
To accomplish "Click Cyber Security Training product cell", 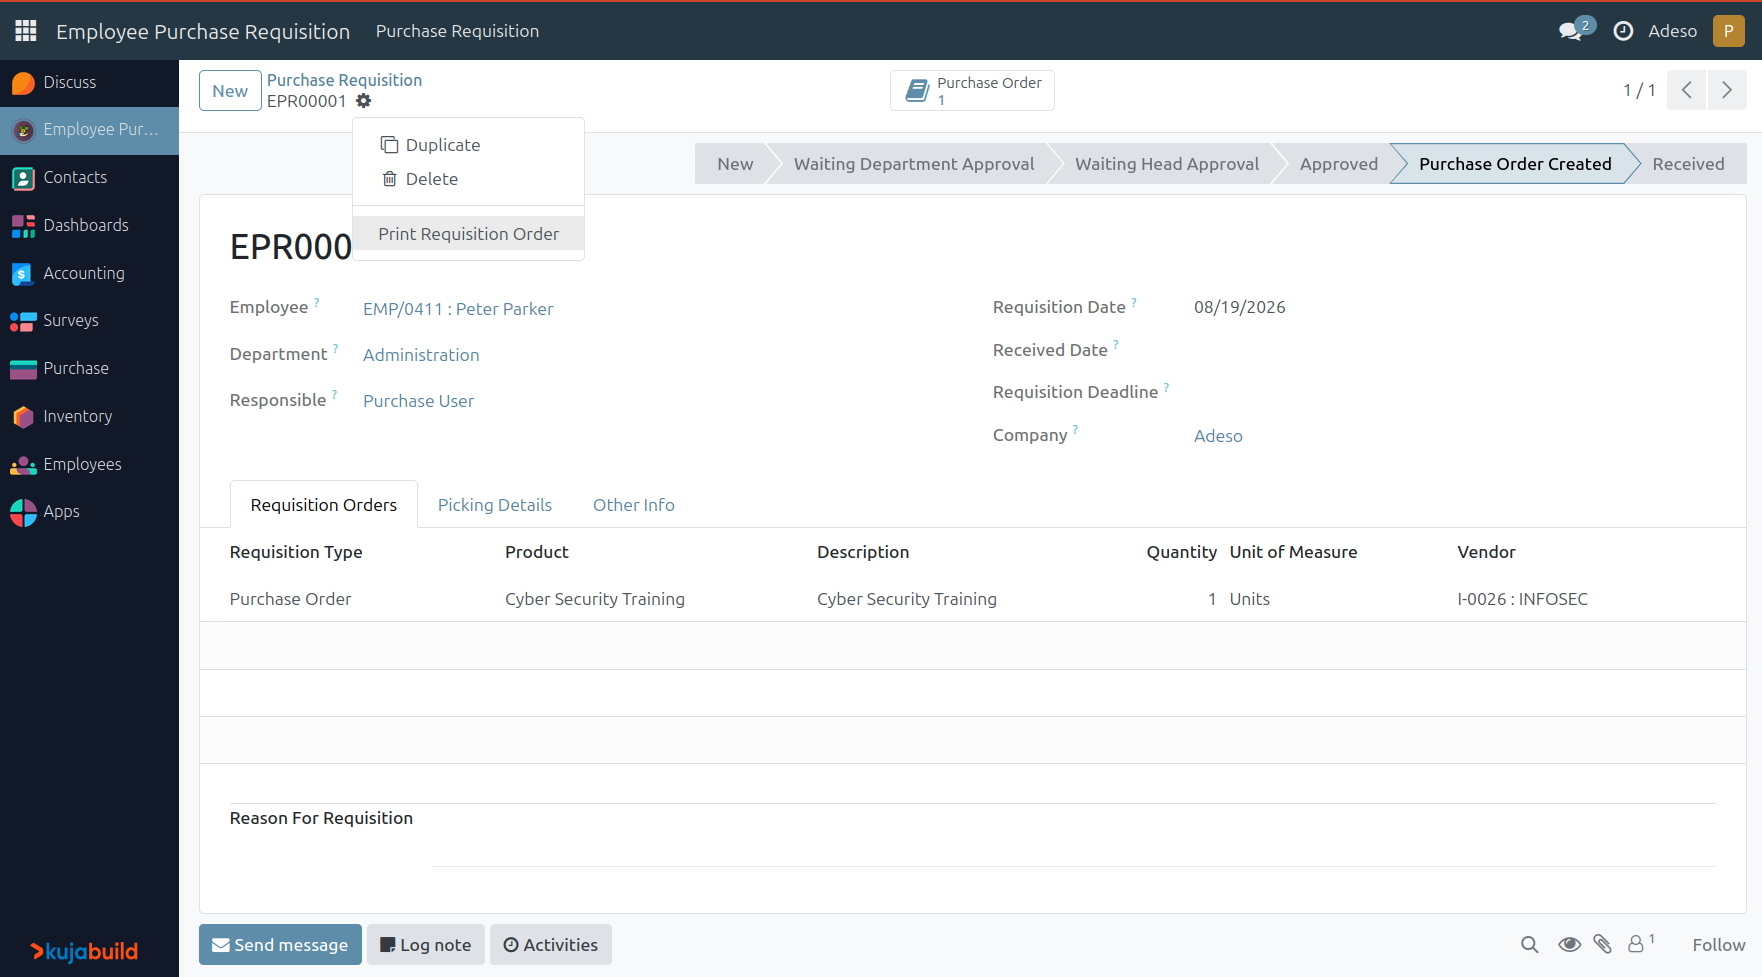I will pos(595,599).
